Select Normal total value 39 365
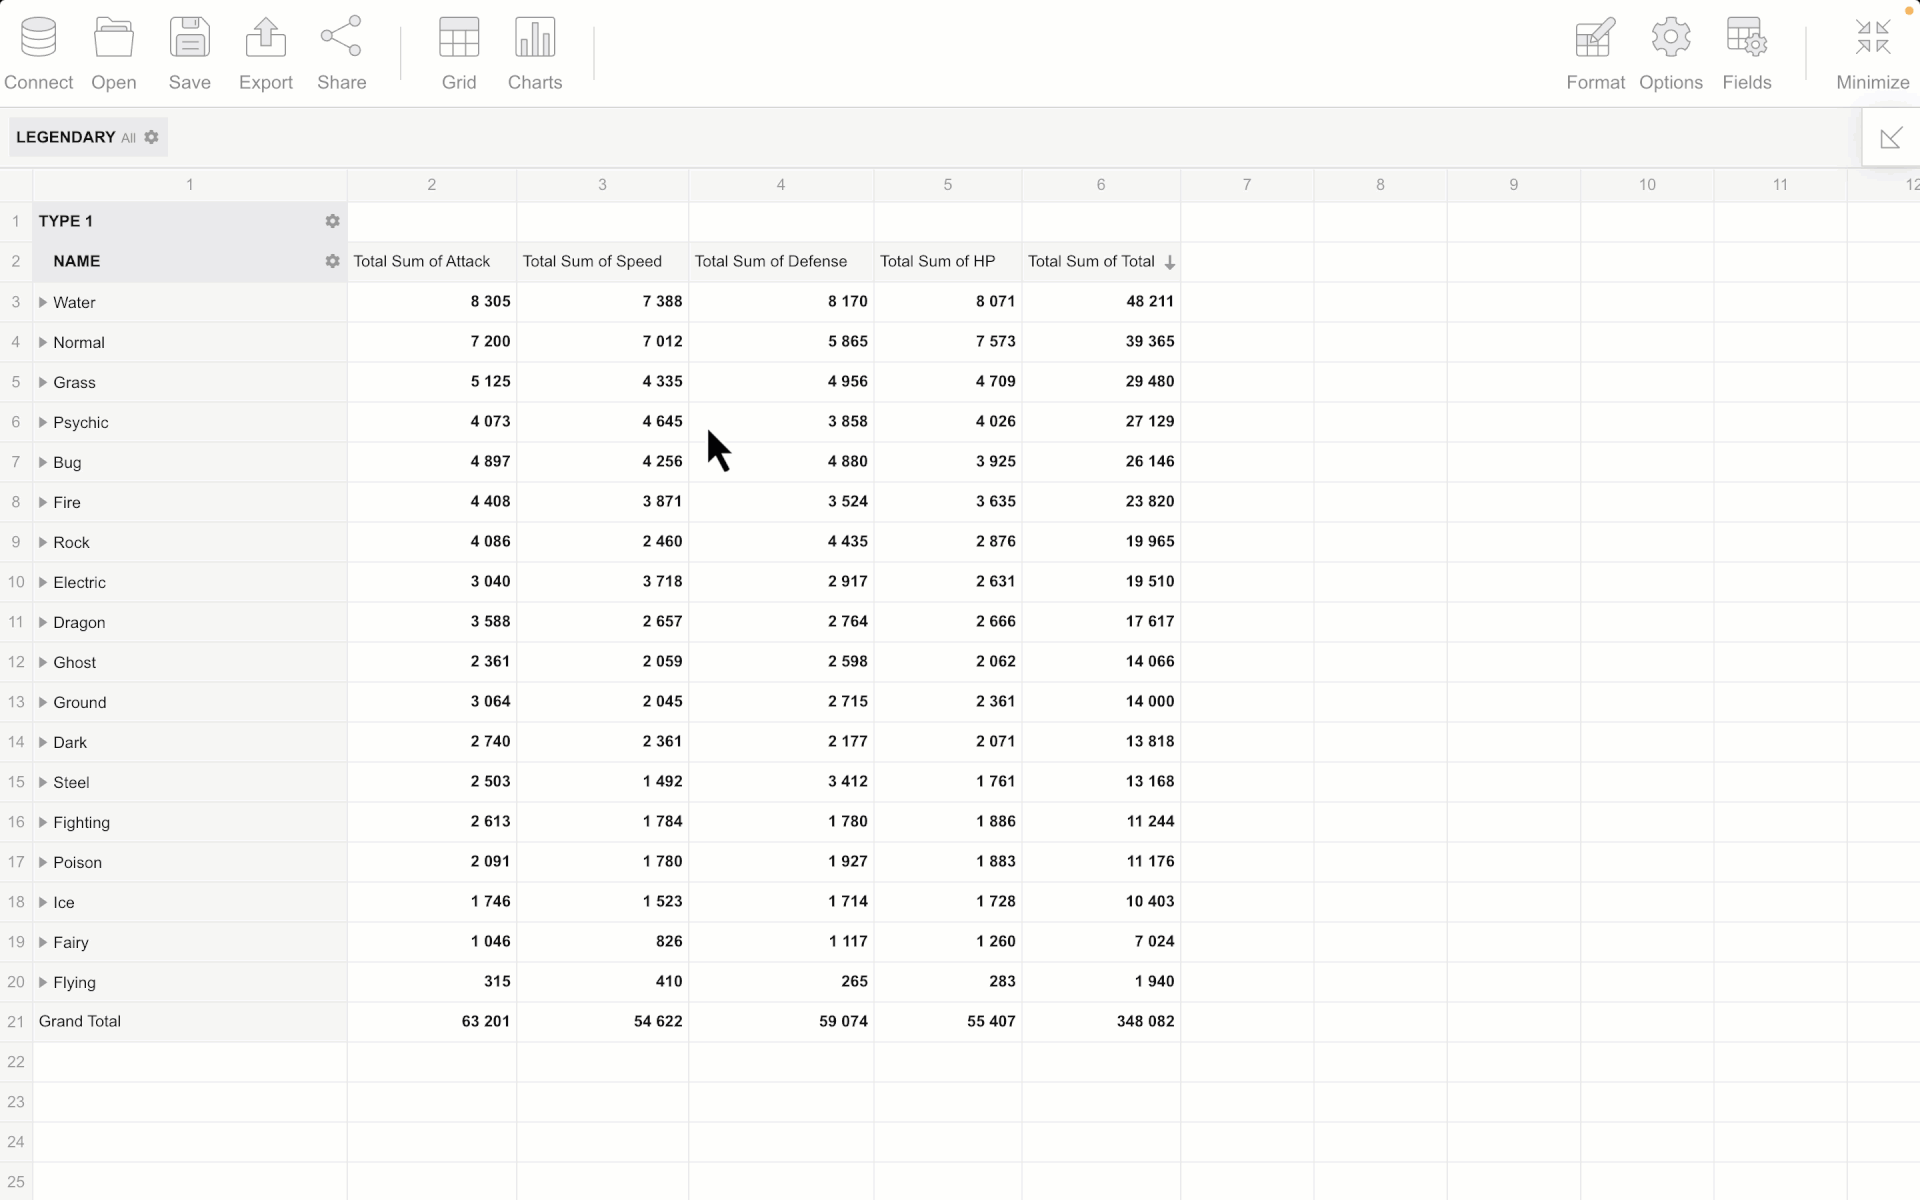Viewport: 1920px width, 1200px height. [x=1101, y=341]
